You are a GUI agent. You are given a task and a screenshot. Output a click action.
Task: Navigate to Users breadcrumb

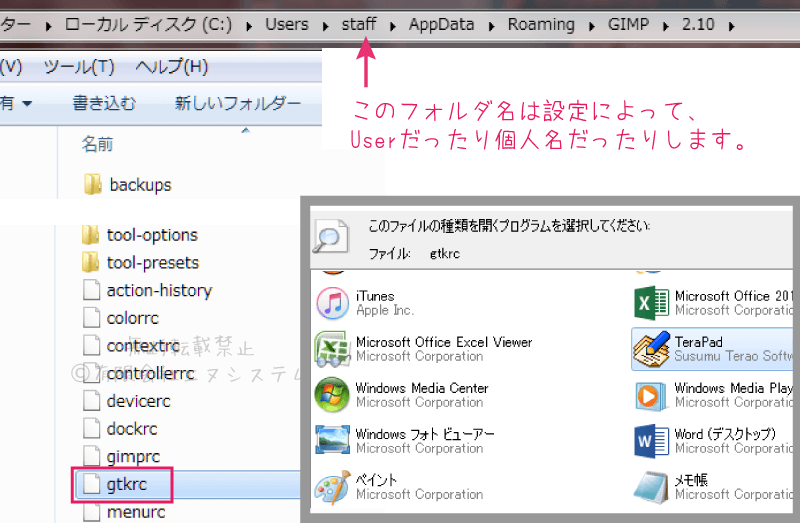287,24
